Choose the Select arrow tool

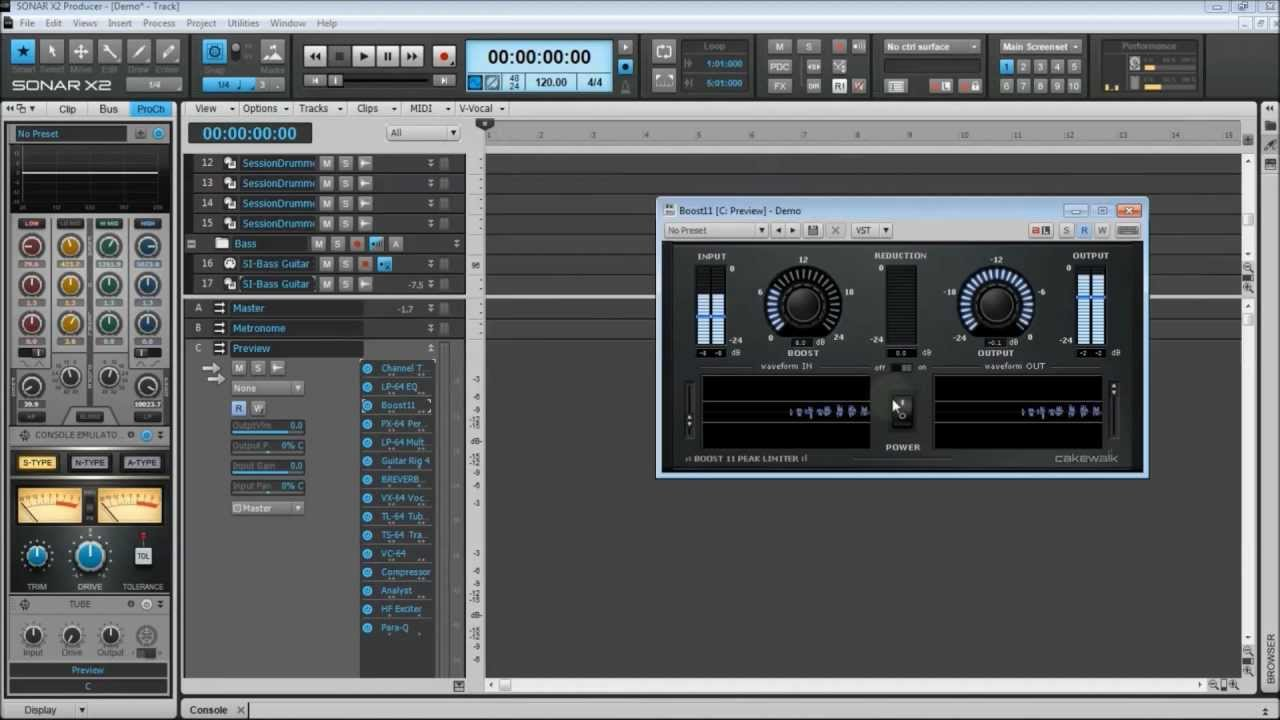click(x=52, y=52)
